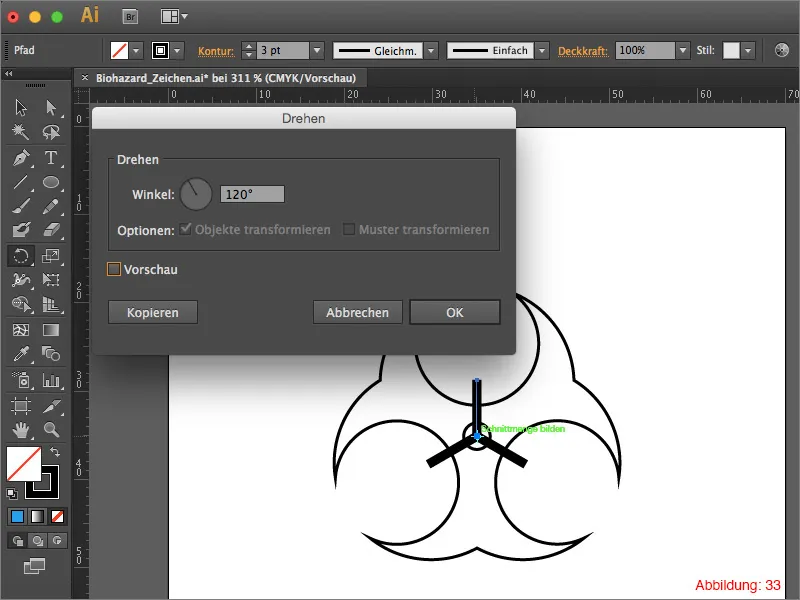800x600 pixels.
Task: Select the Biohazard_Zeichen.ai document tab
Action: 226,78
